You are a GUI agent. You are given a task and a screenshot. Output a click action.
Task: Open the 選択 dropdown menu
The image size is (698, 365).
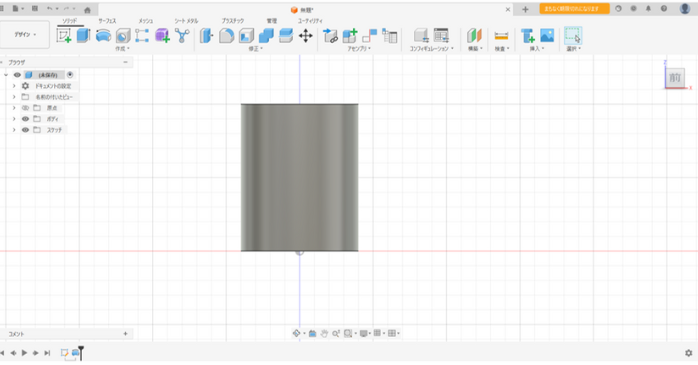pos(573,49)
